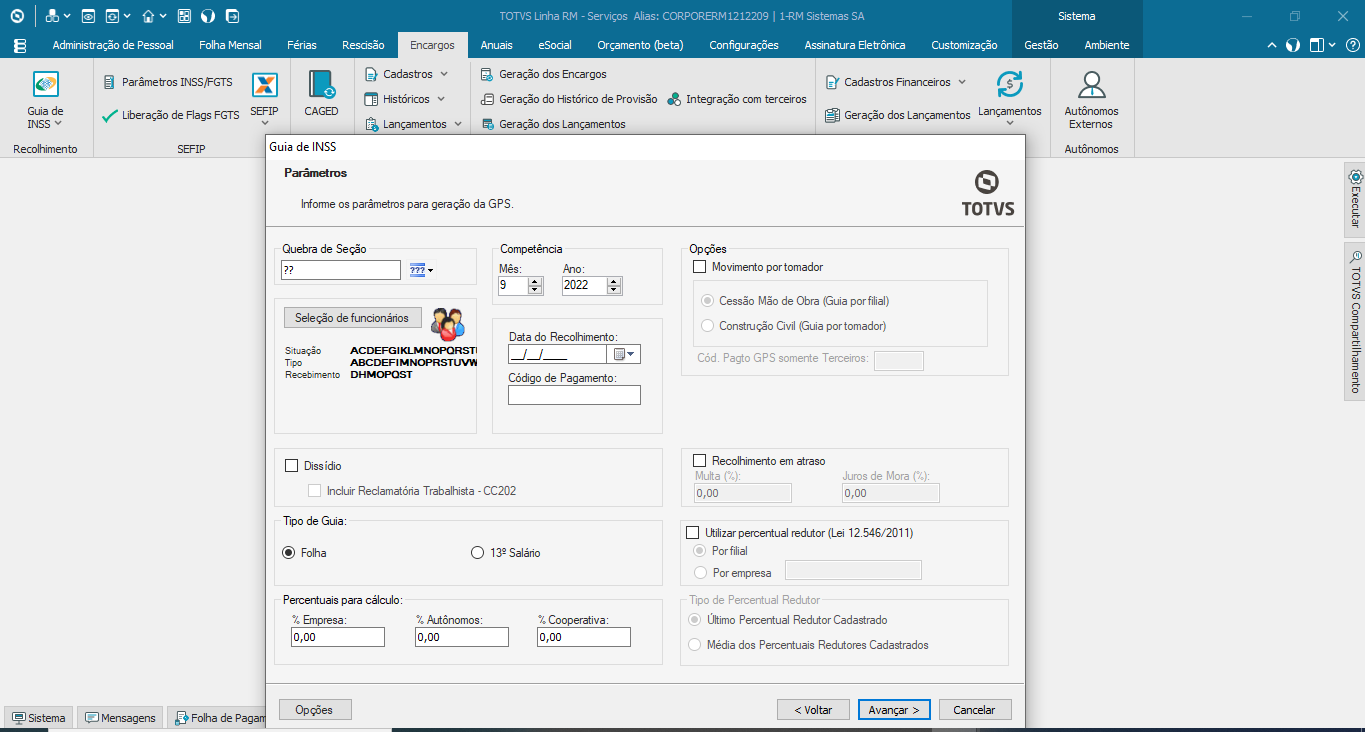
Task: Click the % Cooperativa input field
Action: tap(584, 637)
